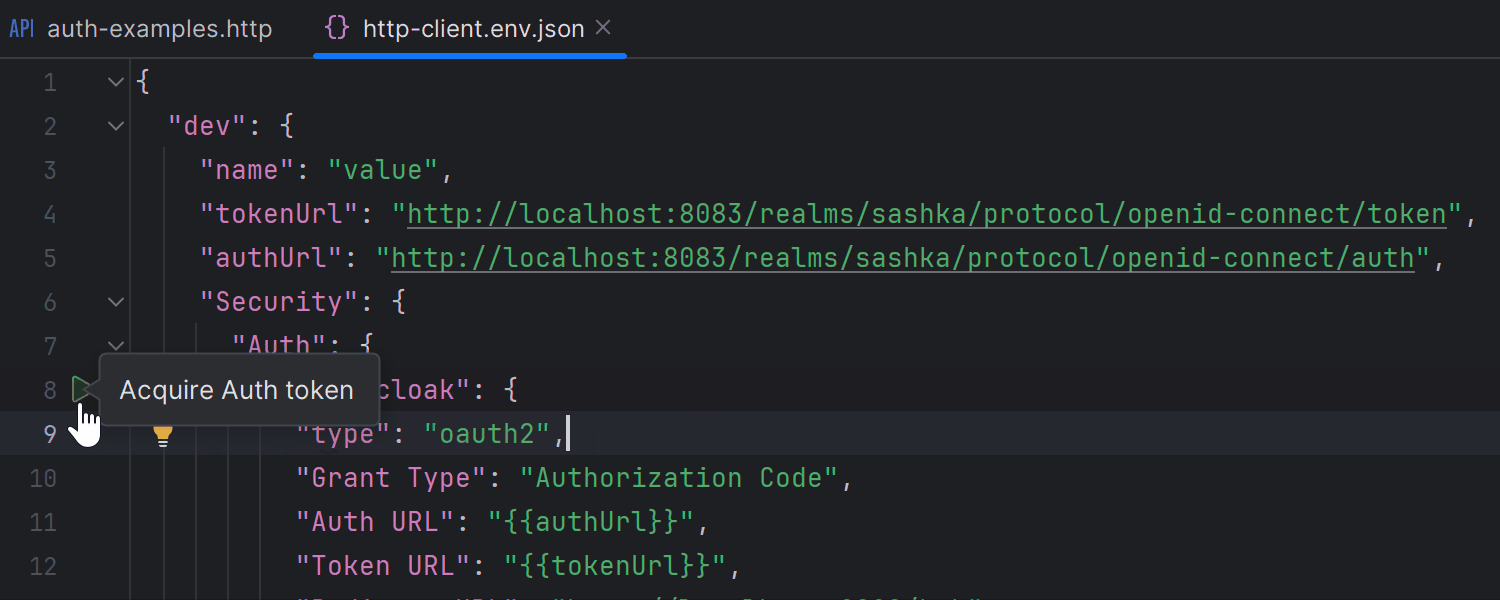Click the JSON braces icon on env file tab

pyautogui.click(x=337, y=28)
